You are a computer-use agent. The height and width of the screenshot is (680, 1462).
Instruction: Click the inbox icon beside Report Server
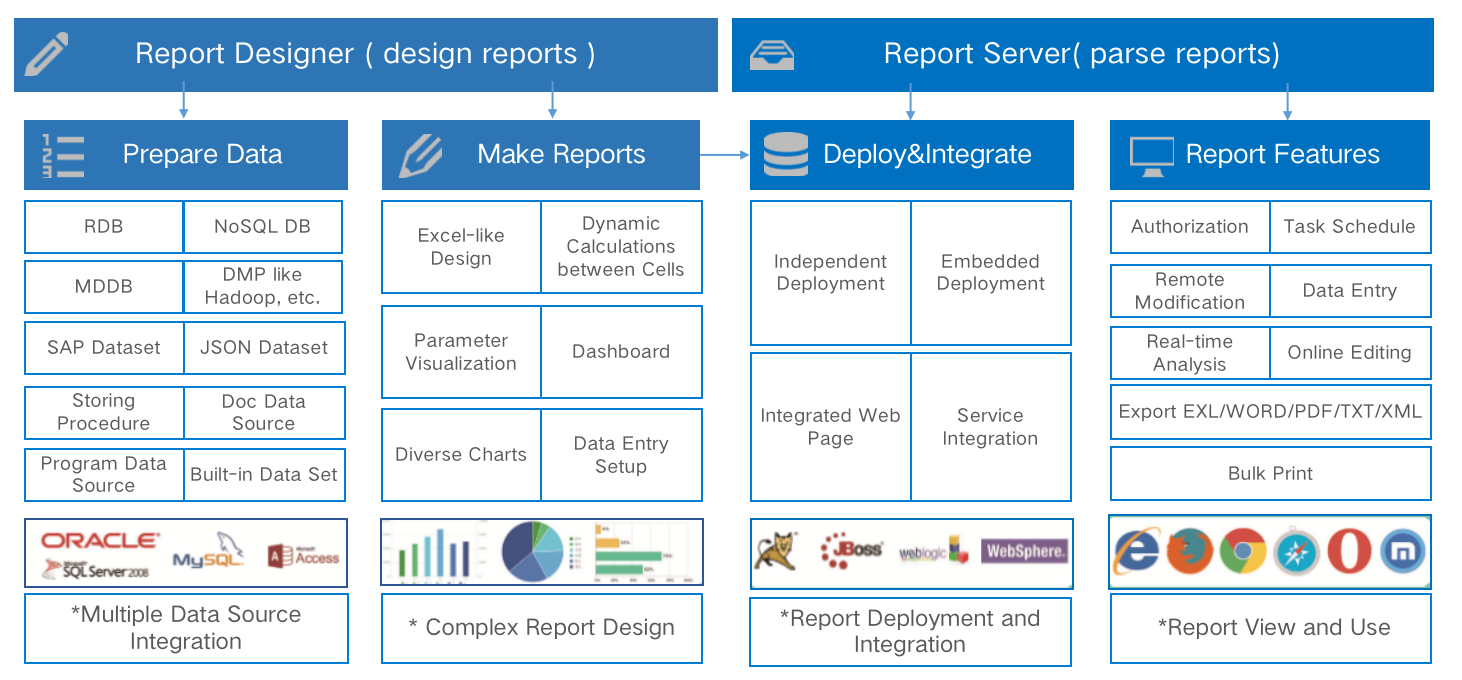coord(770,53)
